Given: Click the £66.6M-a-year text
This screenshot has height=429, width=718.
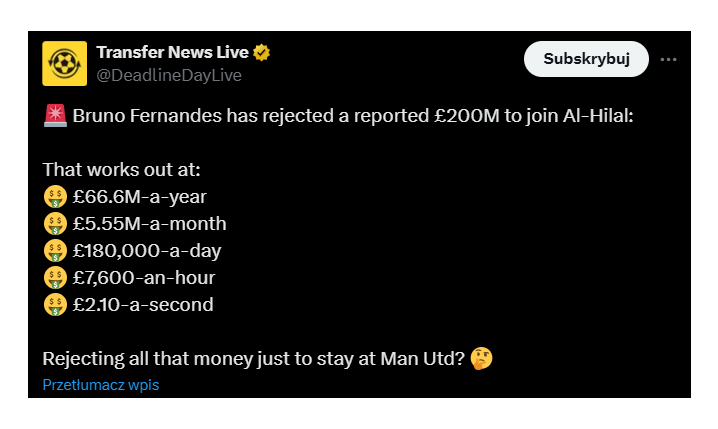Looking at the screenshot, I should coord(140,197).
